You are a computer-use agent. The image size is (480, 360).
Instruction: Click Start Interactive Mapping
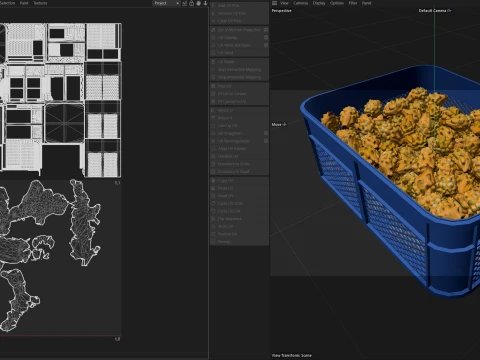pos(239,69)
